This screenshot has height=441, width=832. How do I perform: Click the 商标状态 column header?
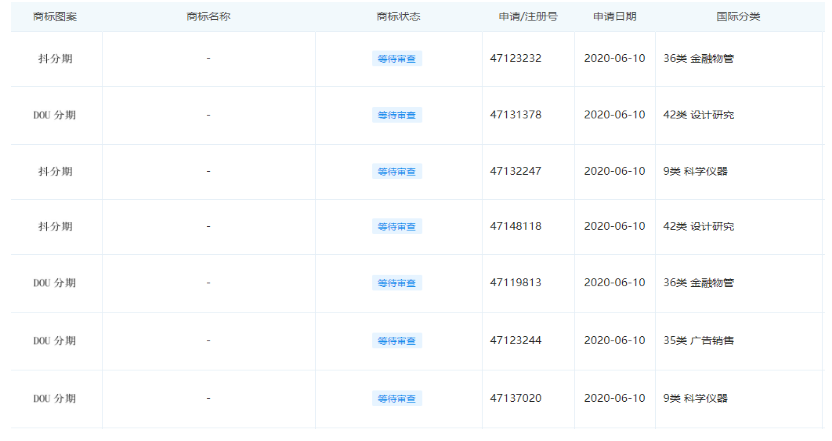pyautogui.click(x=398, y=16)
